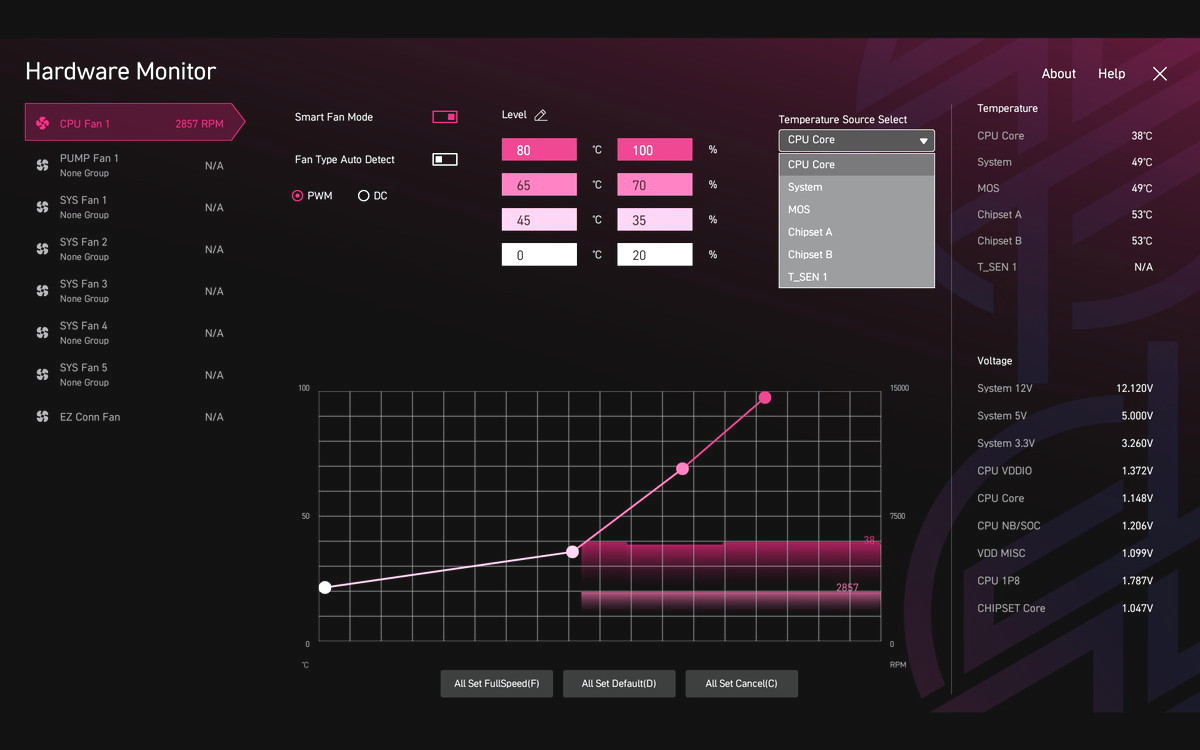Click the CPU VDDIO 1.372V value
The height and width of the screenshot is (750, 1200).
point(1137,471)
